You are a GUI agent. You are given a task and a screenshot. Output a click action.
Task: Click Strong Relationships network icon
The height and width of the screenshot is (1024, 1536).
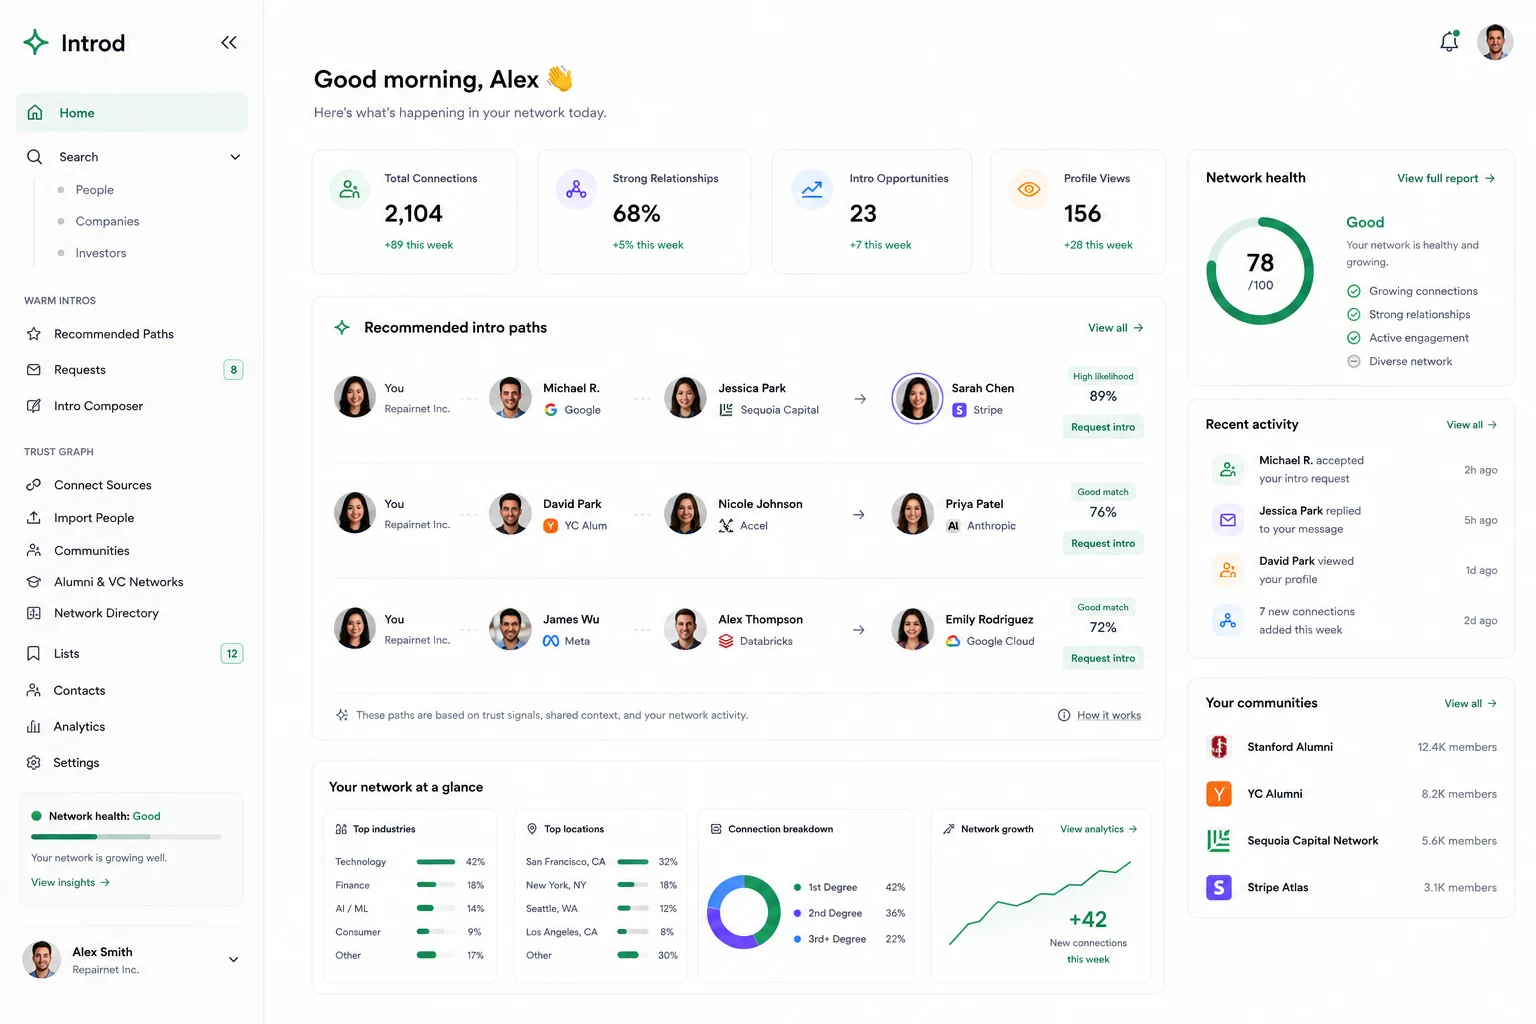pyautogui.click(x=576, y=189)
